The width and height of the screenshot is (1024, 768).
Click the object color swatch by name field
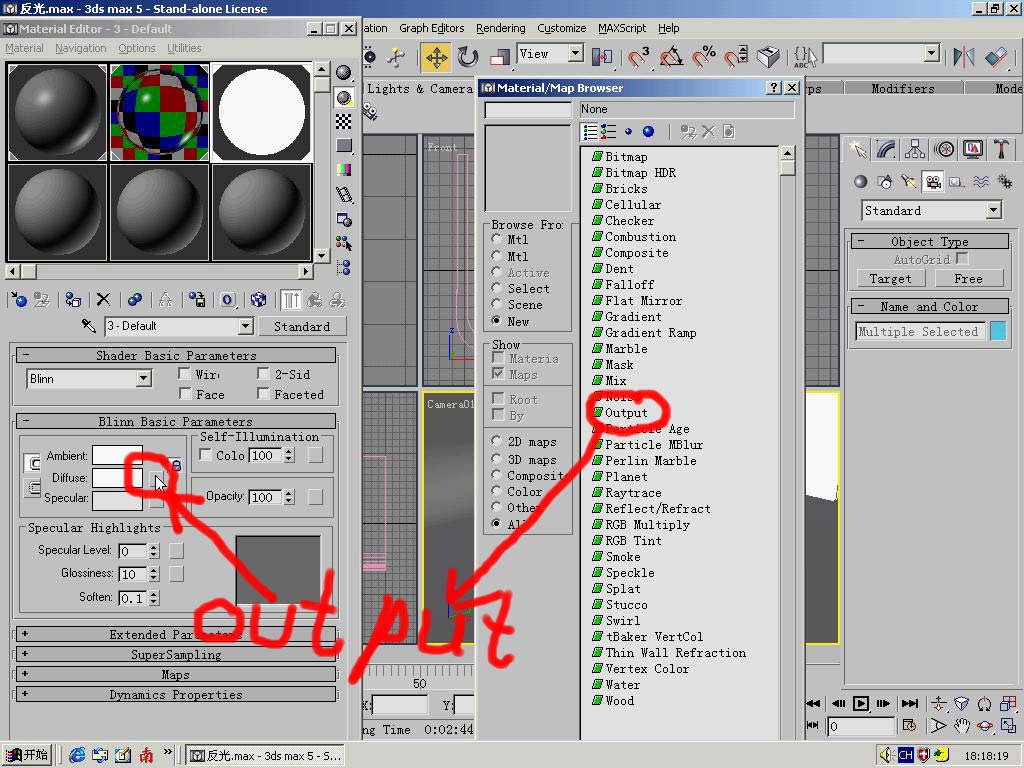point(998,331)
